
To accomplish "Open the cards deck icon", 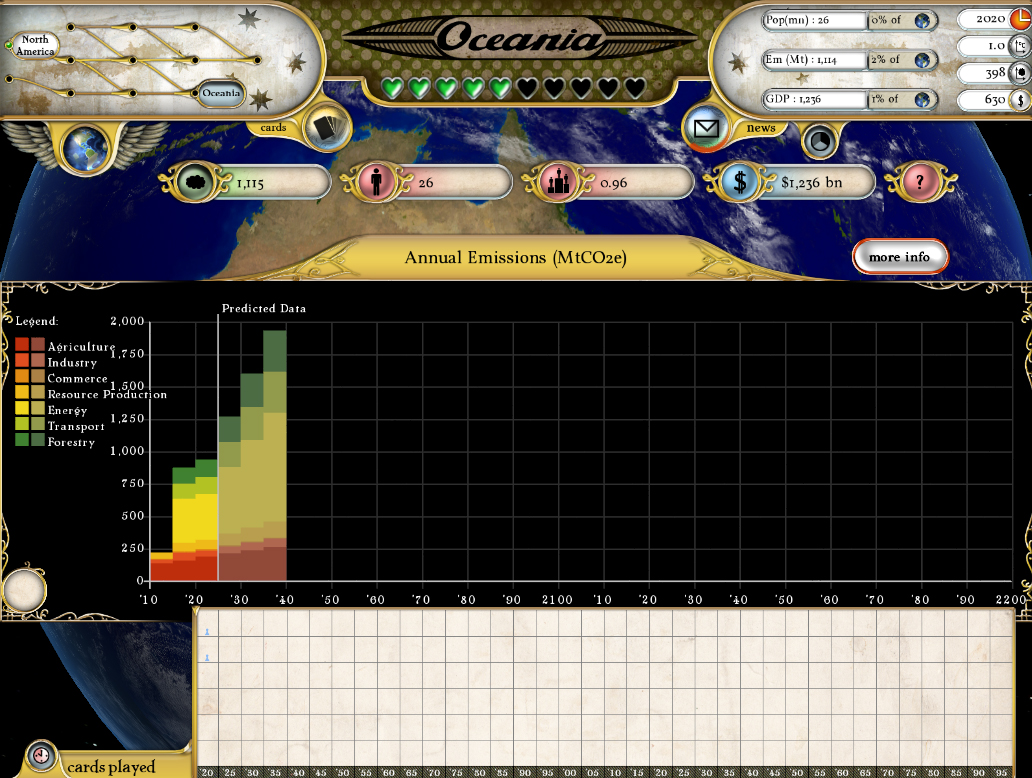I will 325,126.
